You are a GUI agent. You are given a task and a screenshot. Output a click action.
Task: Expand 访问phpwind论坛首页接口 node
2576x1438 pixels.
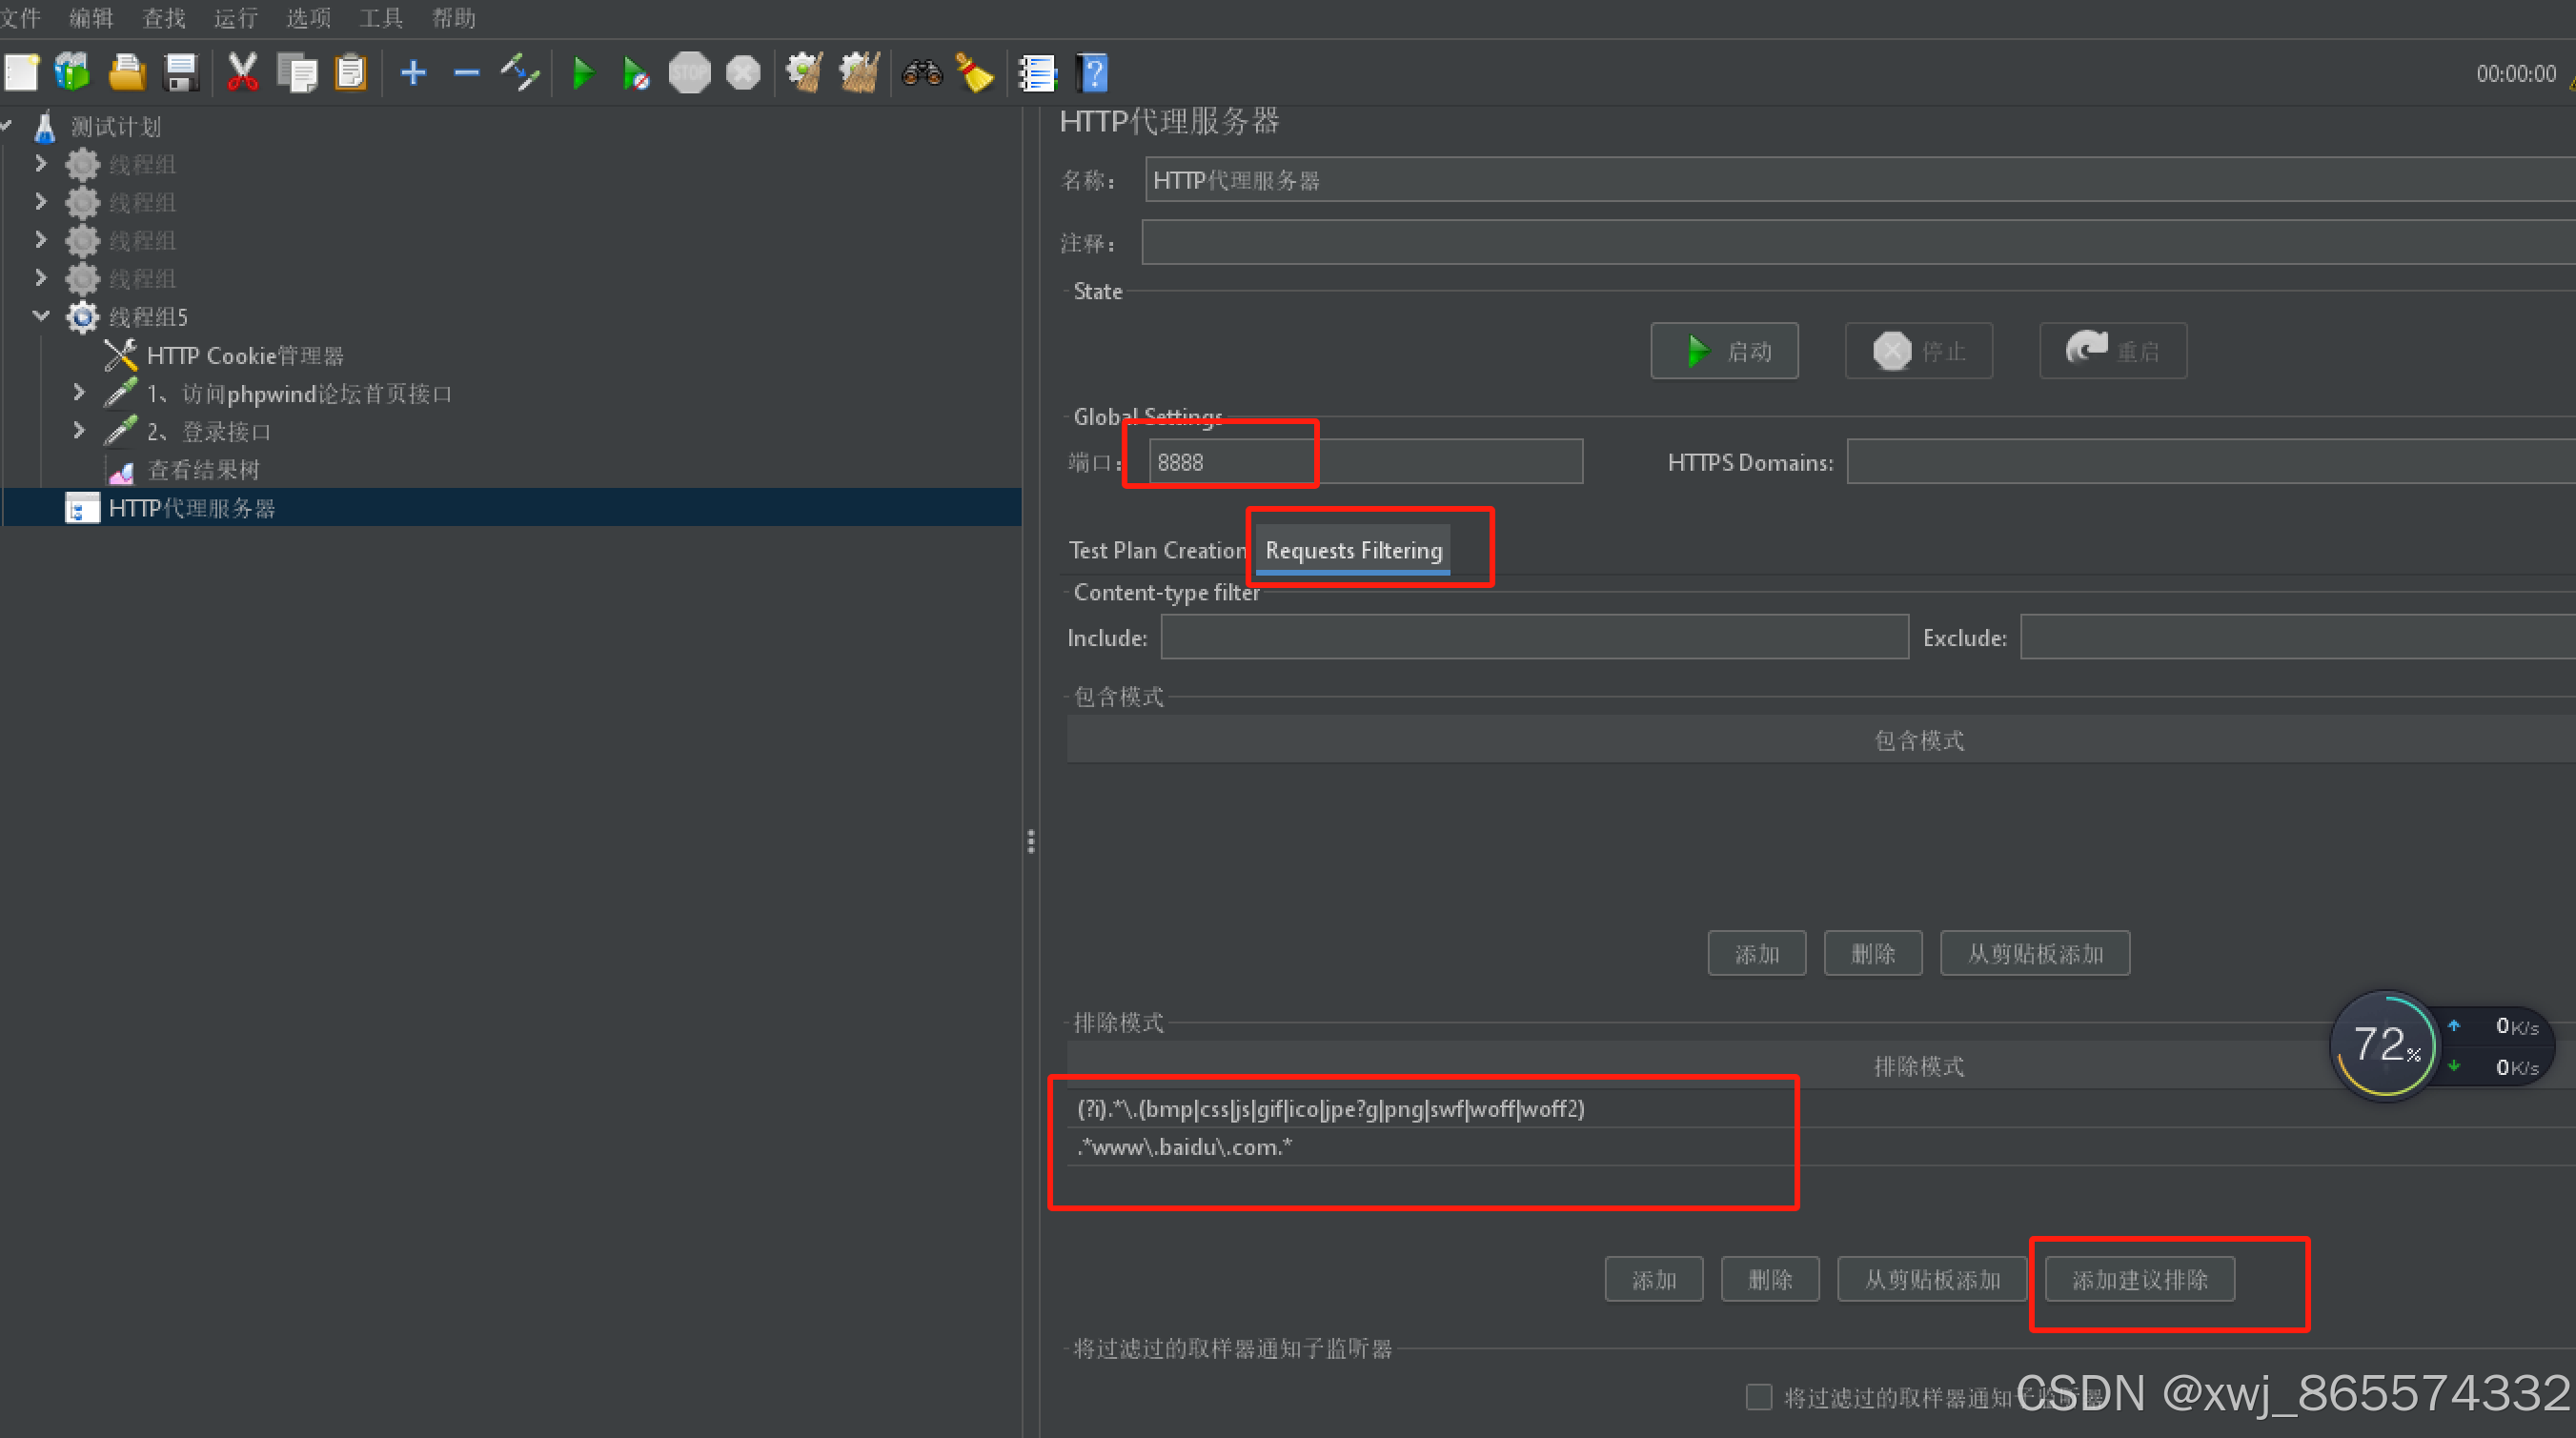pos(79,393)
